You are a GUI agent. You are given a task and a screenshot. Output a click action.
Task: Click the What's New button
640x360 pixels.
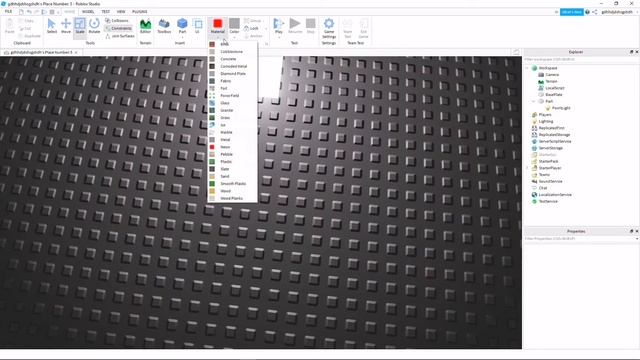tap(571, 12)
